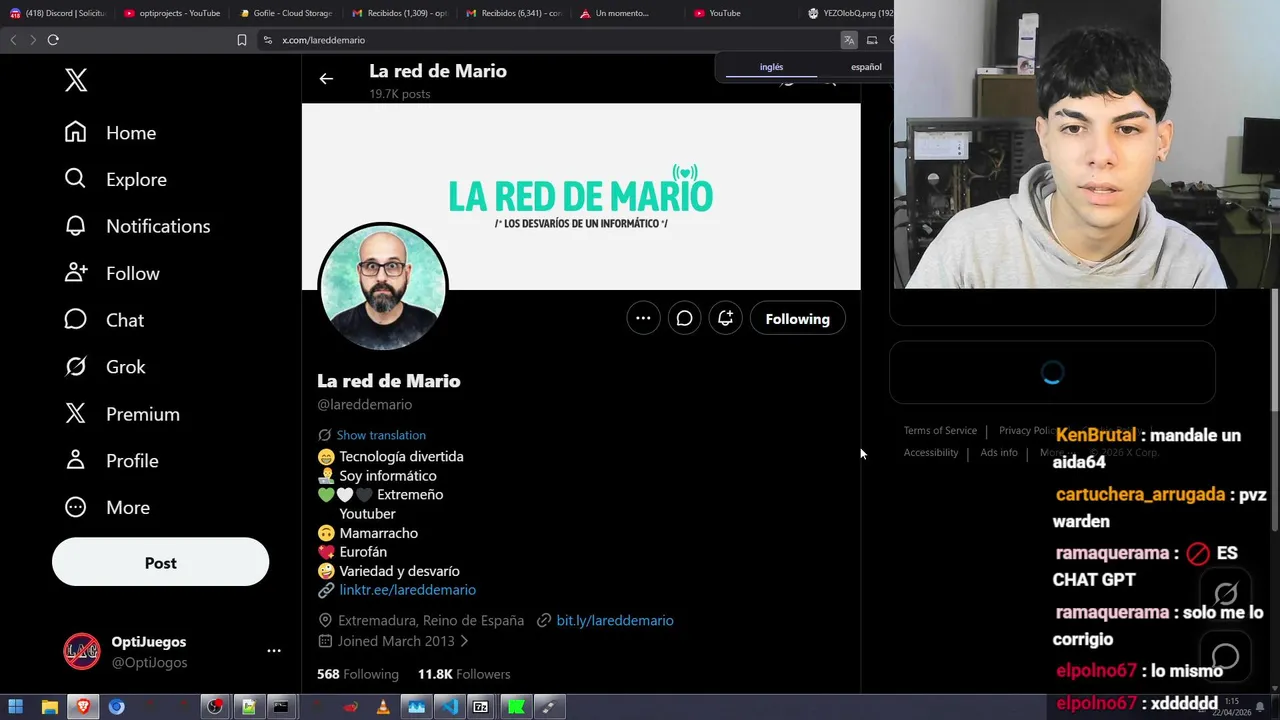The height and width of the screenshot is (720, 1280).
Task: Open Follow suggestions in the sidebar
Action: click(x=111, y=273)
